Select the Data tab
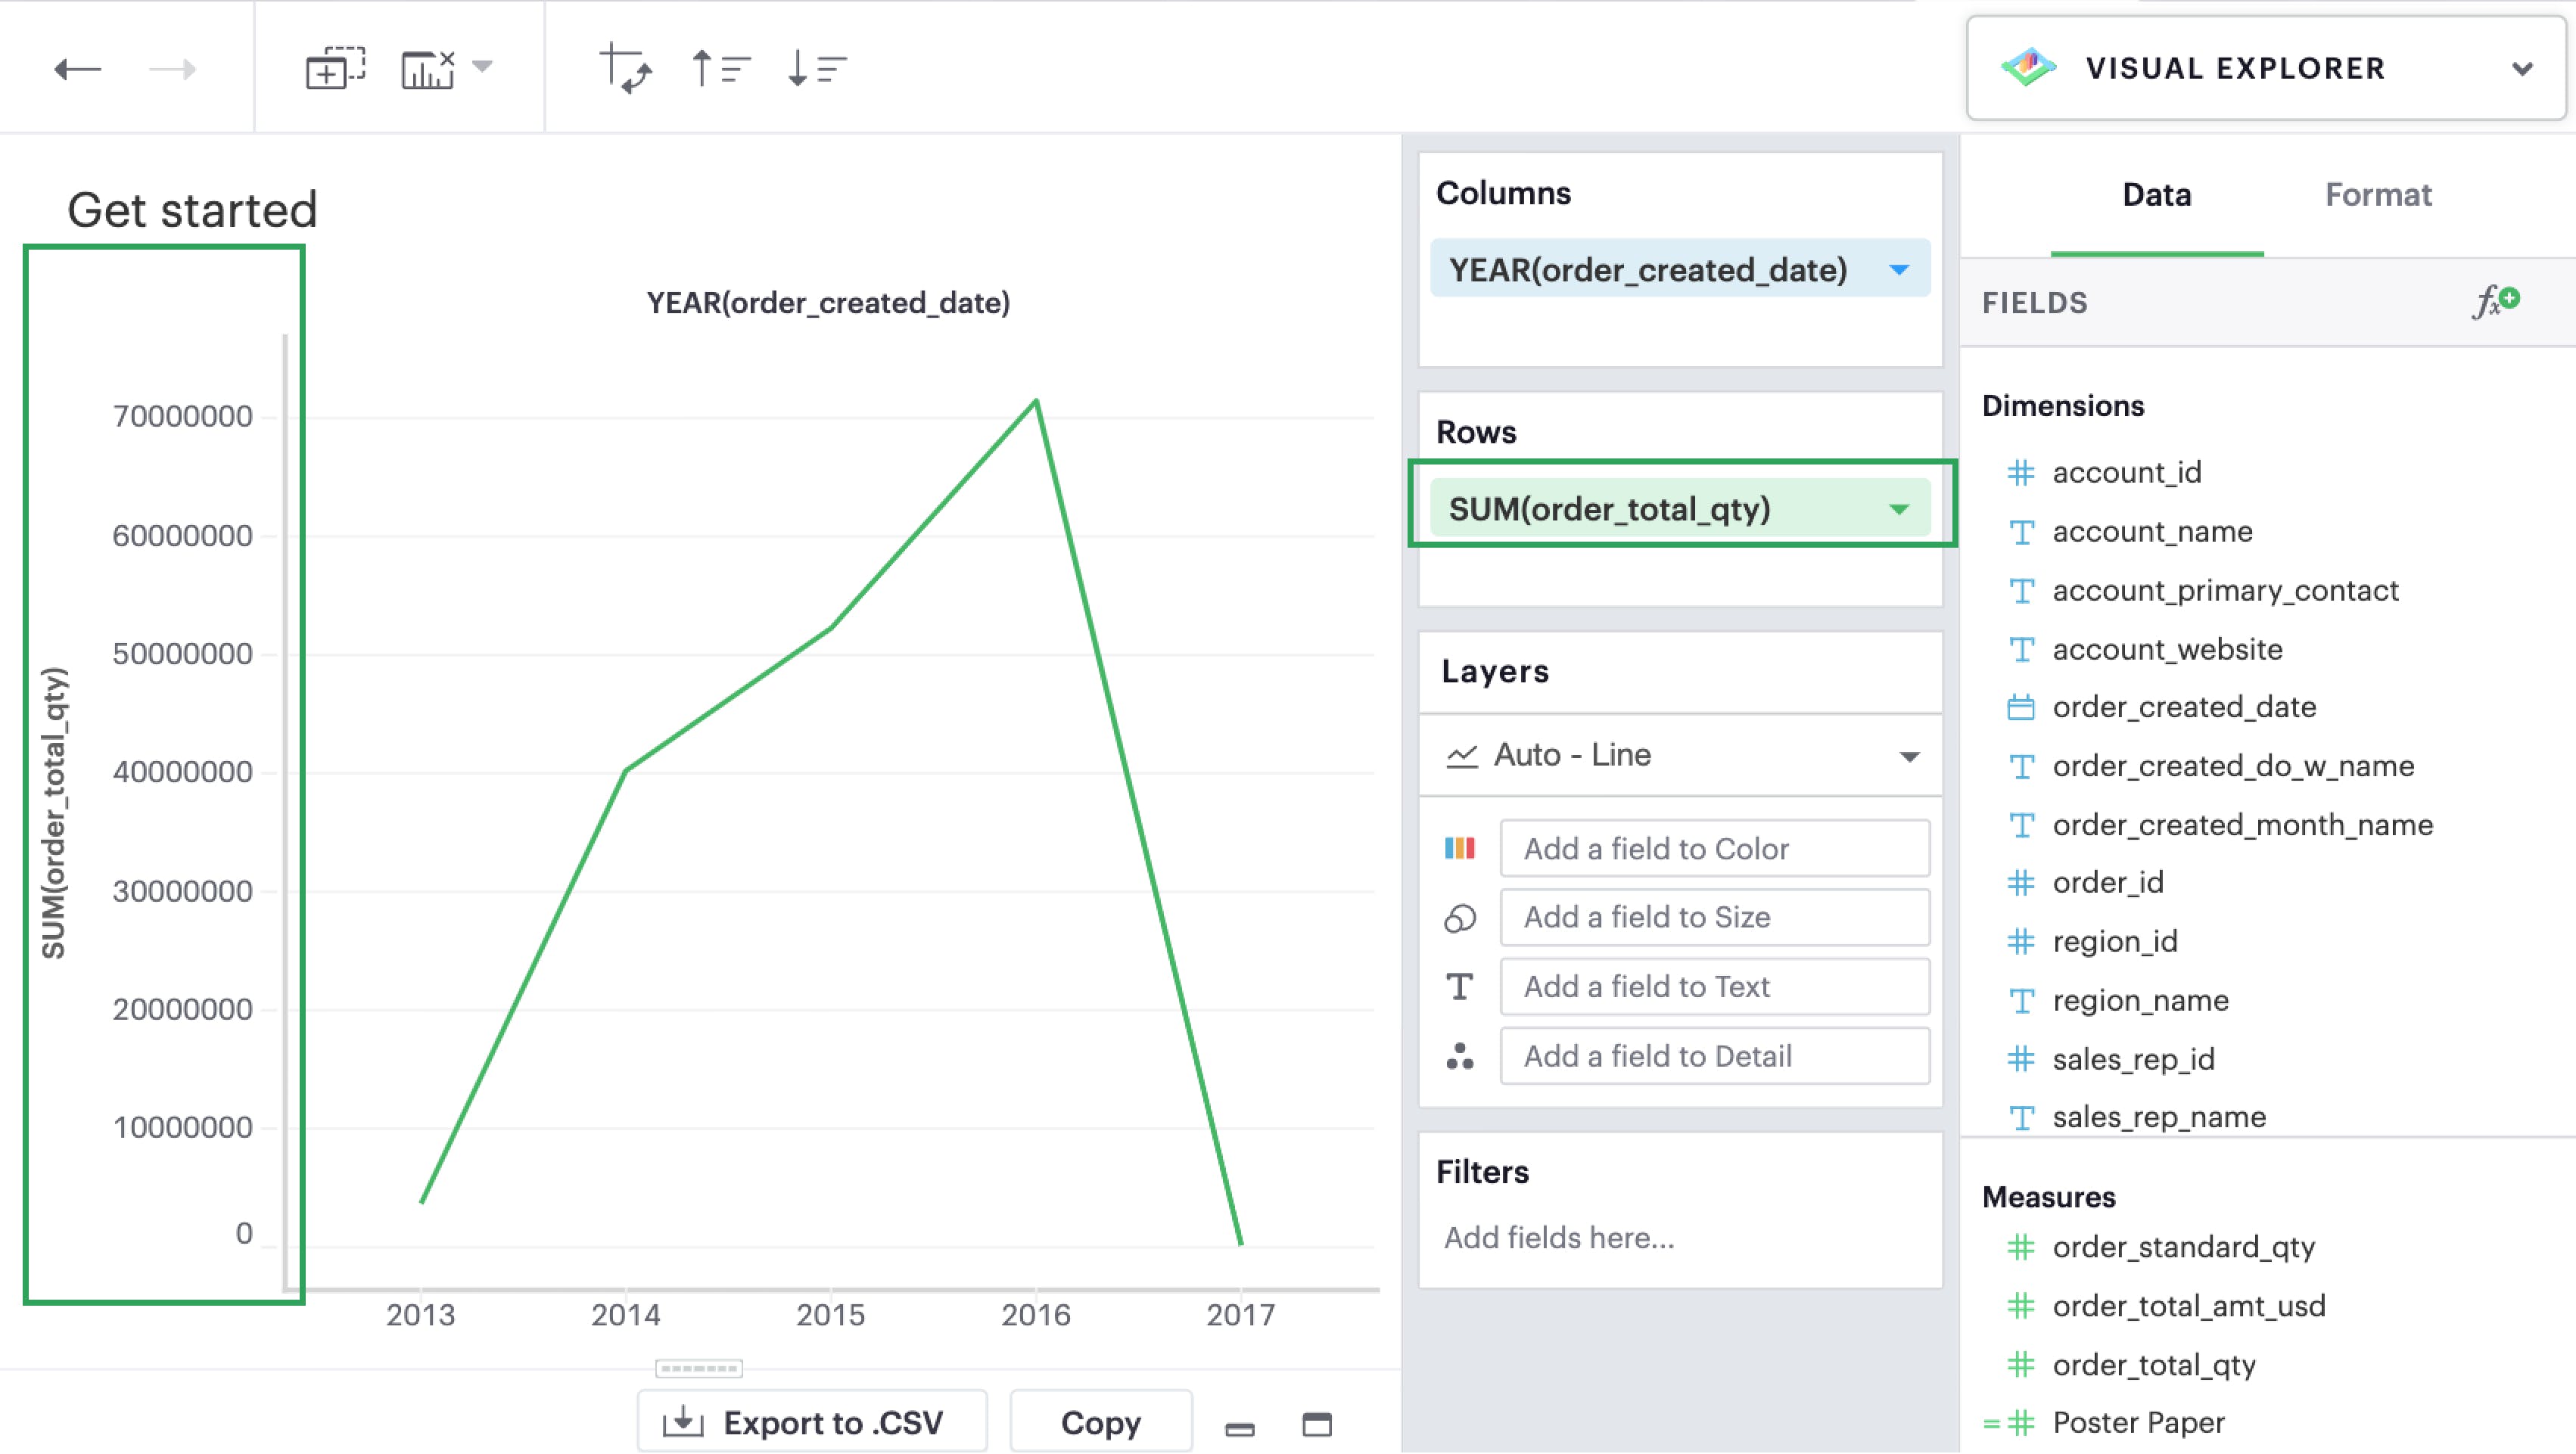 (2156, 194)
